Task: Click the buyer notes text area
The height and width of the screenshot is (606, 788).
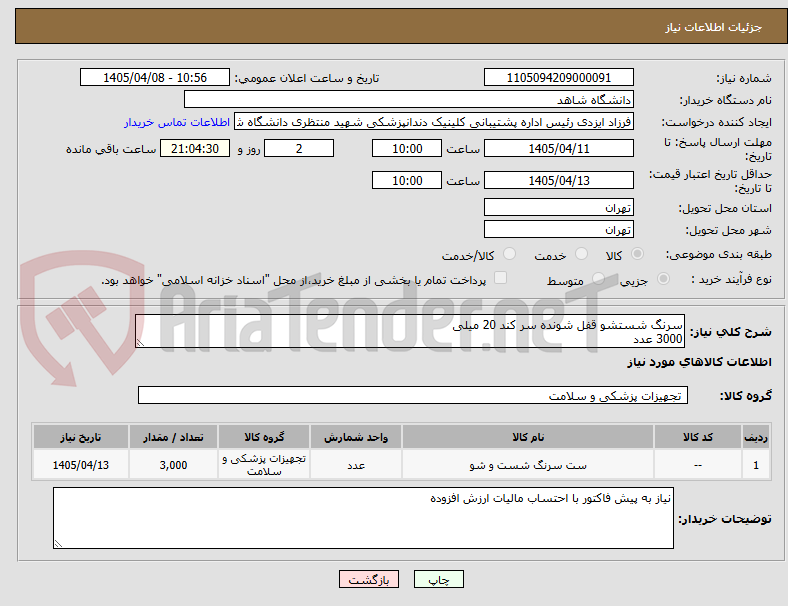Action: 363,518
